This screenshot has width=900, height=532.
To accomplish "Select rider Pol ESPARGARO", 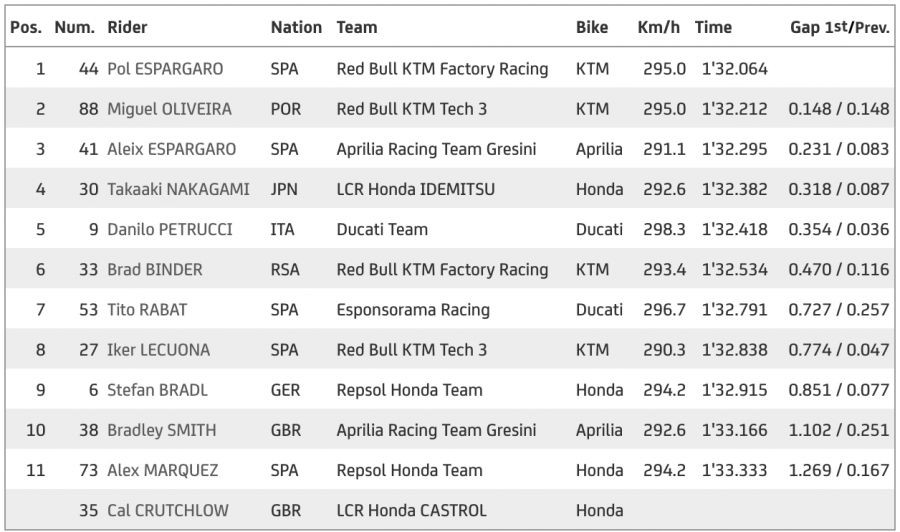I will (x=165, y=69).
